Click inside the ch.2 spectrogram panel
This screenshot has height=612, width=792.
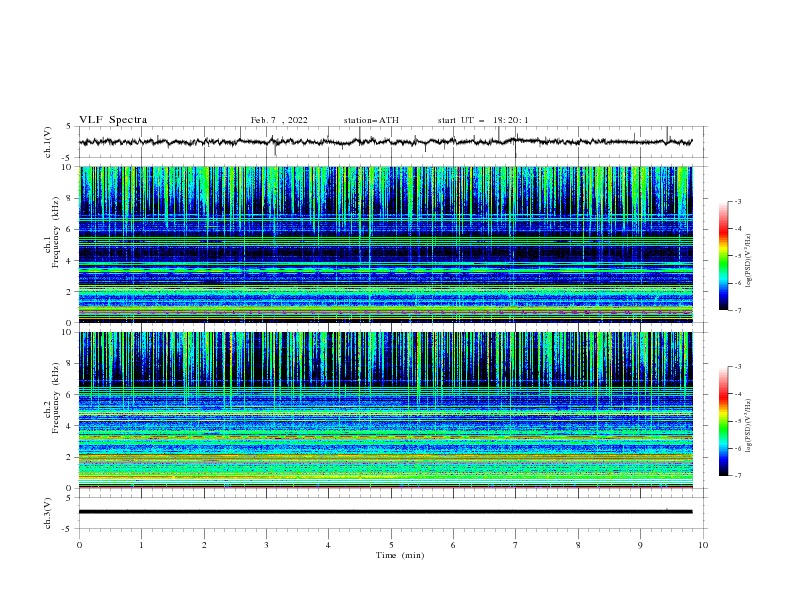coord(385,410)
